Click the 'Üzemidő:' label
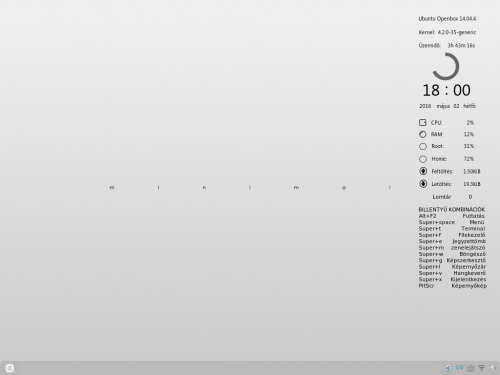 [430, 45]
